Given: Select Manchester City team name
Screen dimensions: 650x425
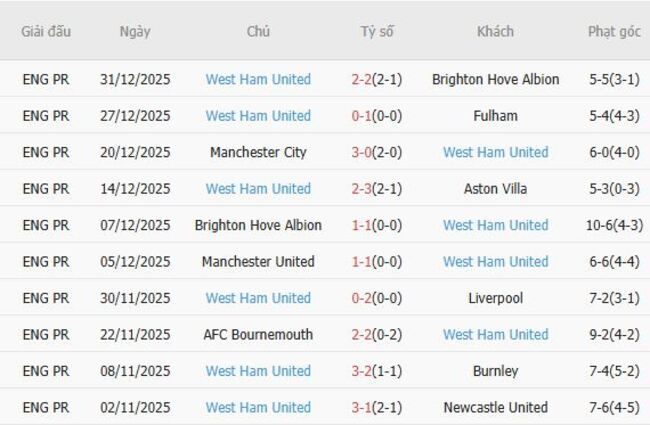Looking at the screenshot, I should [x=258, y=152].
